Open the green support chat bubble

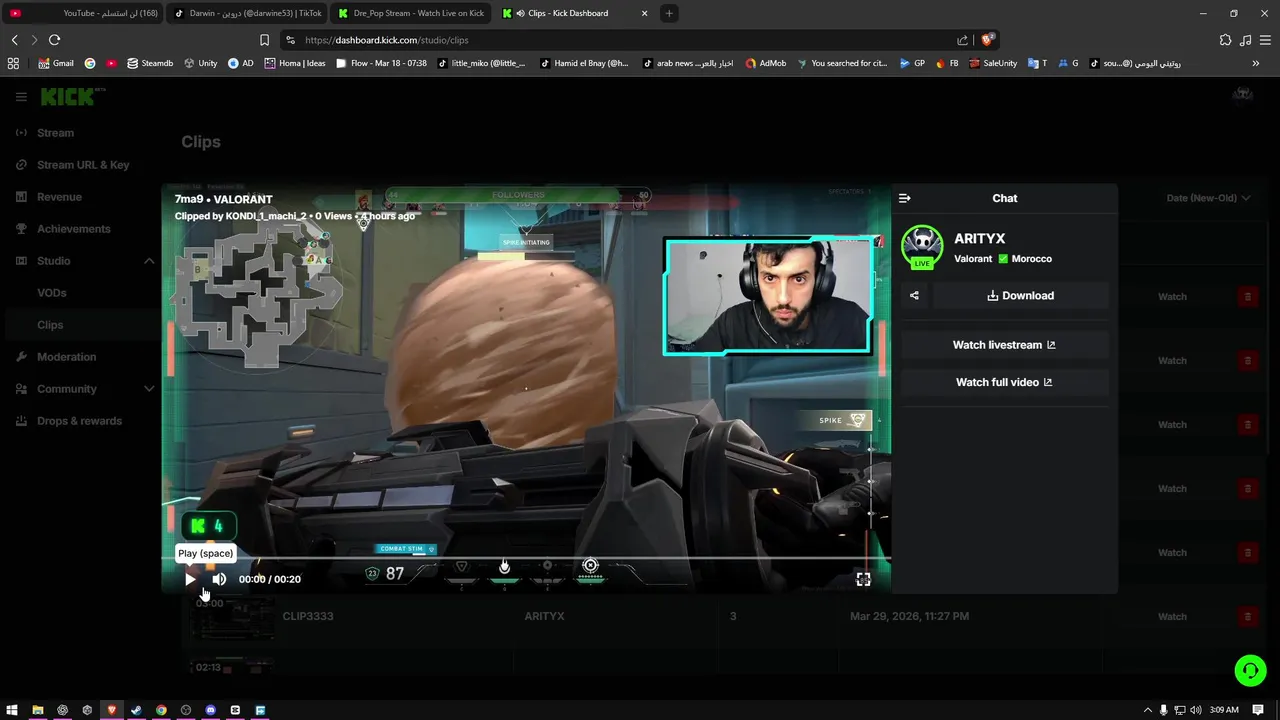pos(1250,670)
